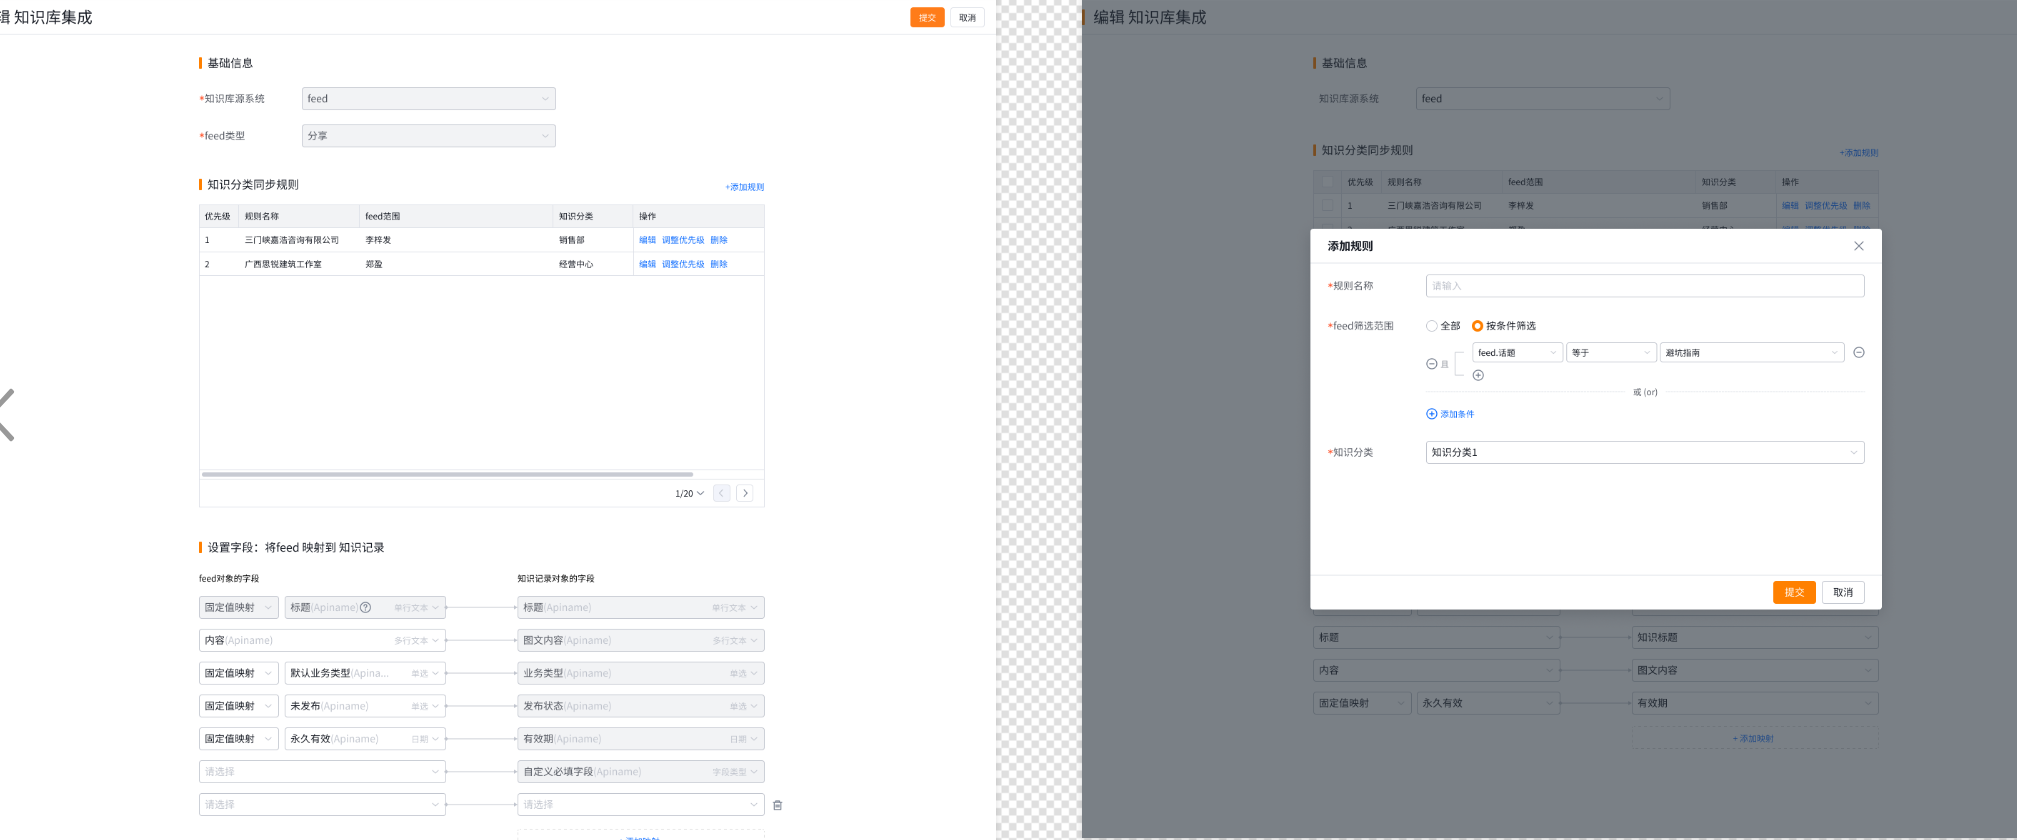Click the orange 提交 button beside page title
The width and height of the screenshot is (2017, 840).
(927, 17)
